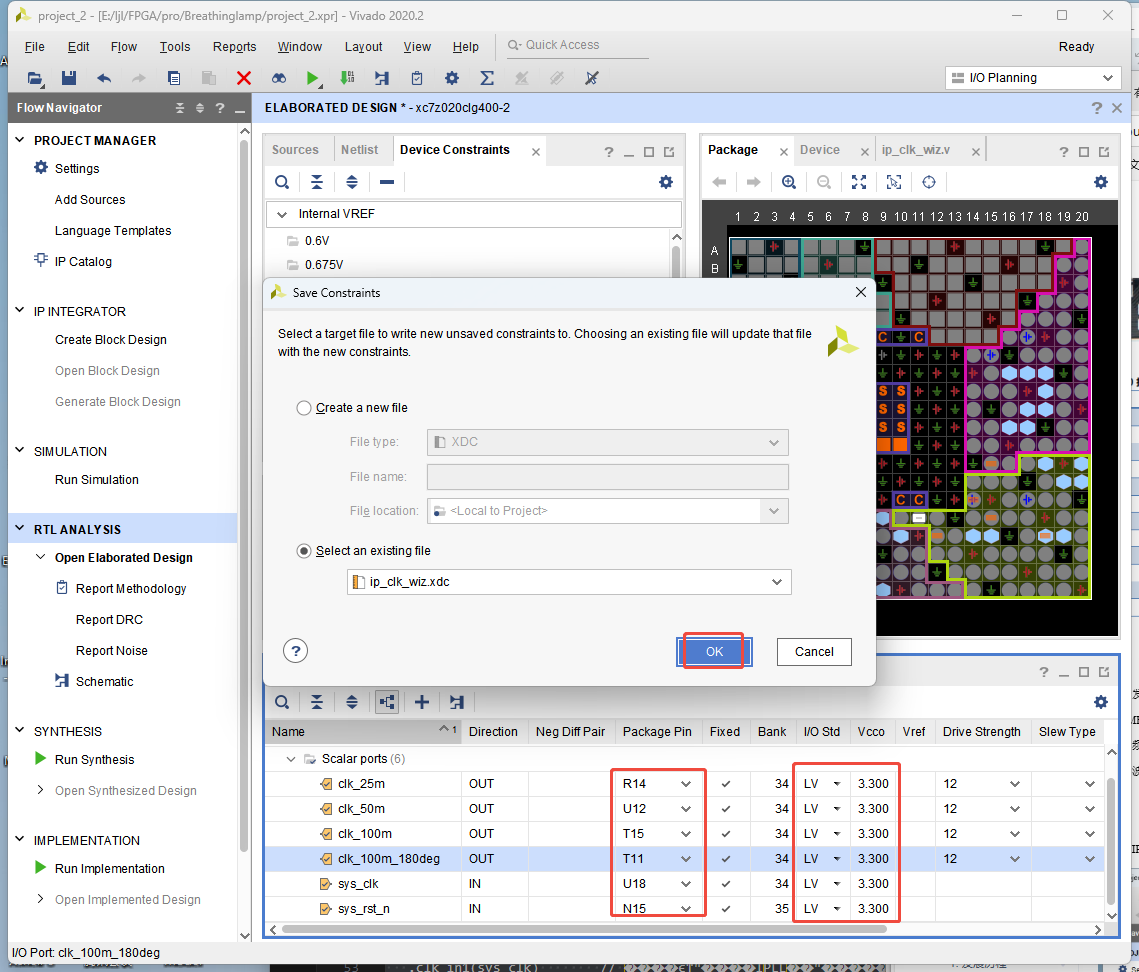Click Run Implementation in Flow Navigator

[x=110, y=868]
